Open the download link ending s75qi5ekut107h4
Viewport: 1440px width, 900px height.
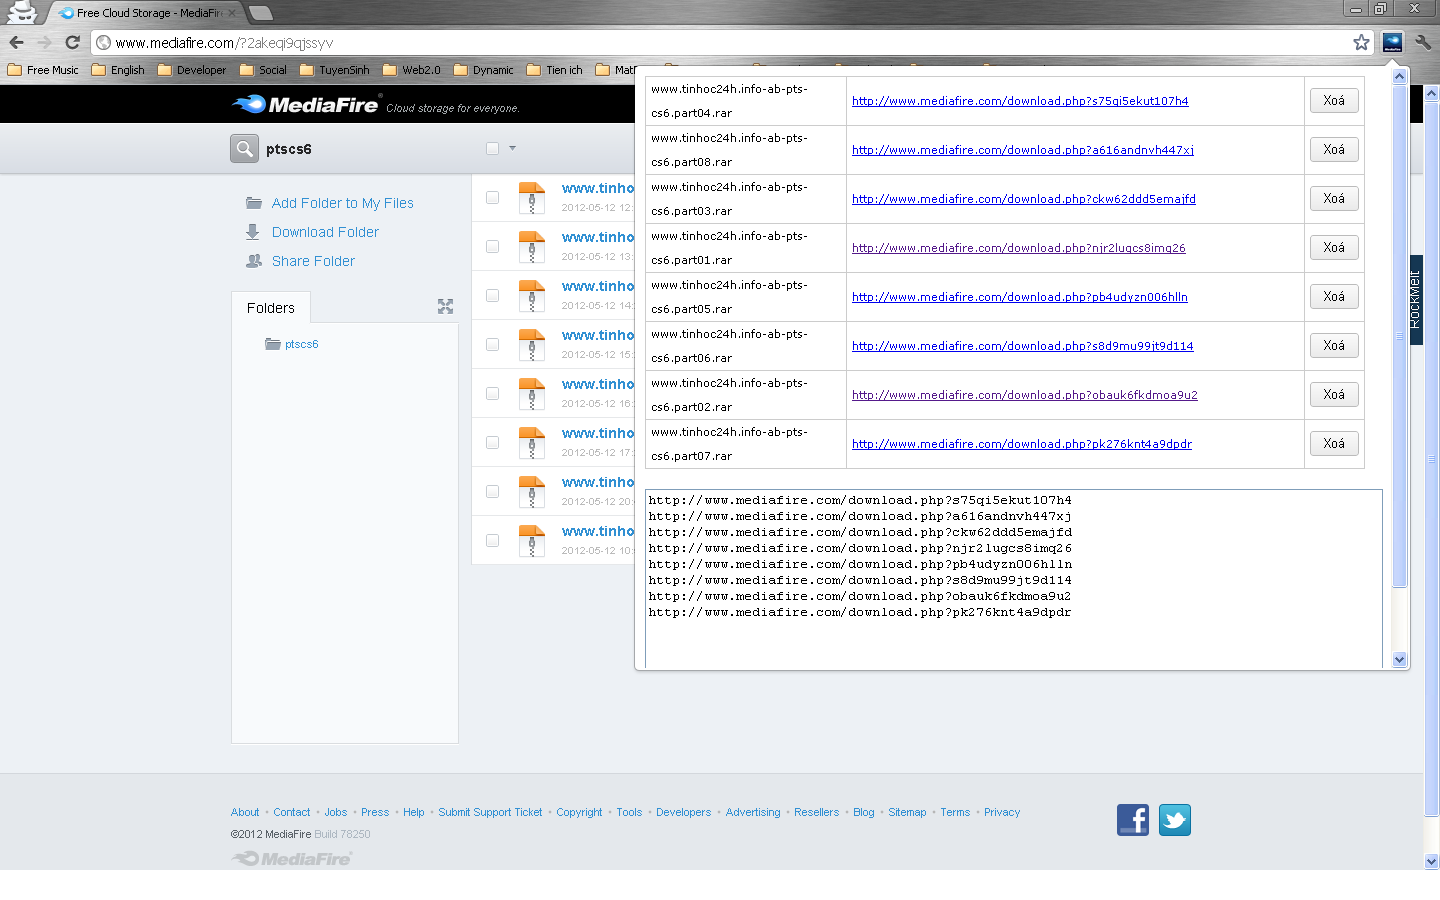pos(1020,101)
